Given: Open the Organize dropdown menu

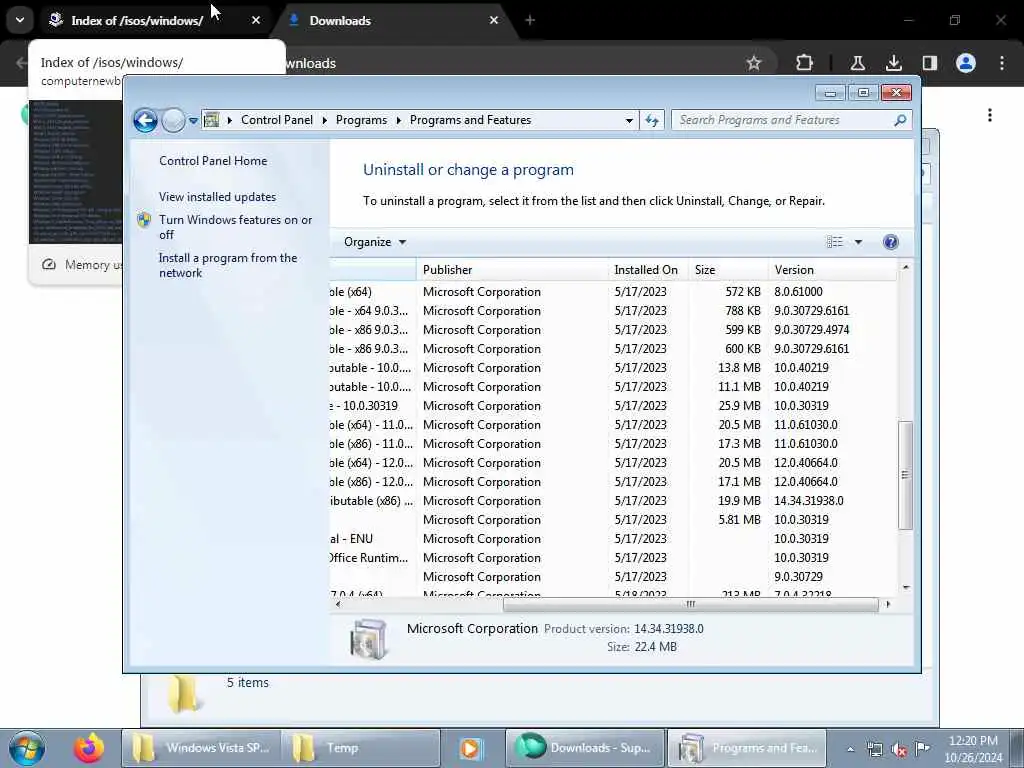Looking at the screenshot, I should 375,242.
